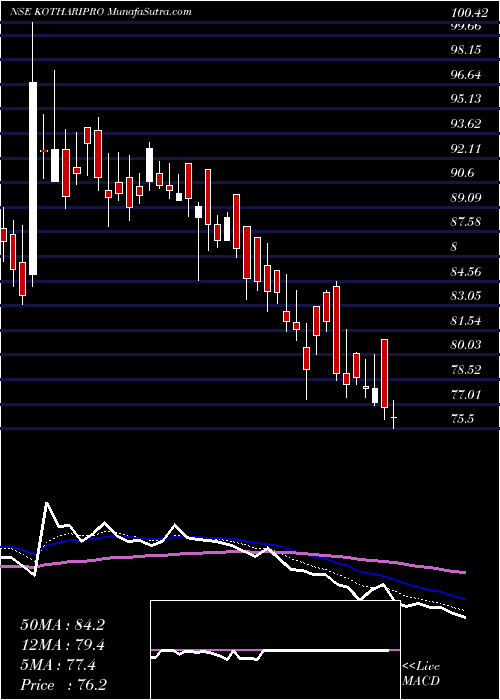Click the 12MA : 79.4 readout
Viewport: 500px width, 700px height.
coord(62,645)
